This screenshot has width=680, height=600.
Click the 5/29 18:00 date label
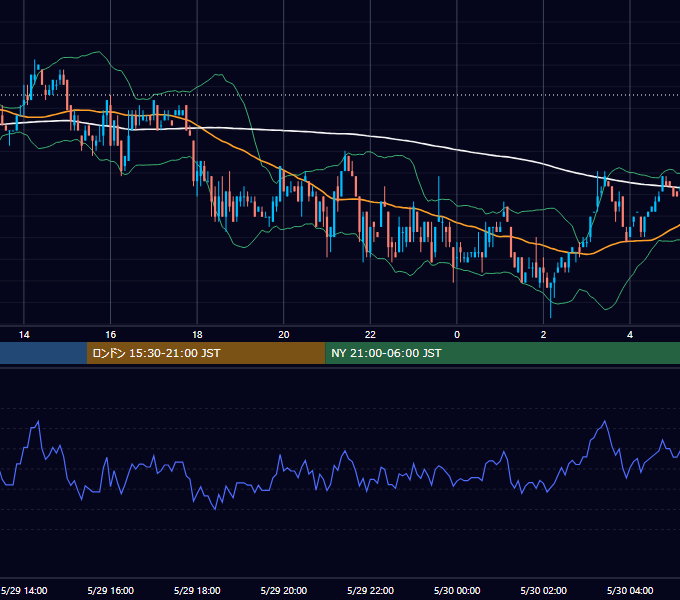pyautogui.click(x=197, y=590)
